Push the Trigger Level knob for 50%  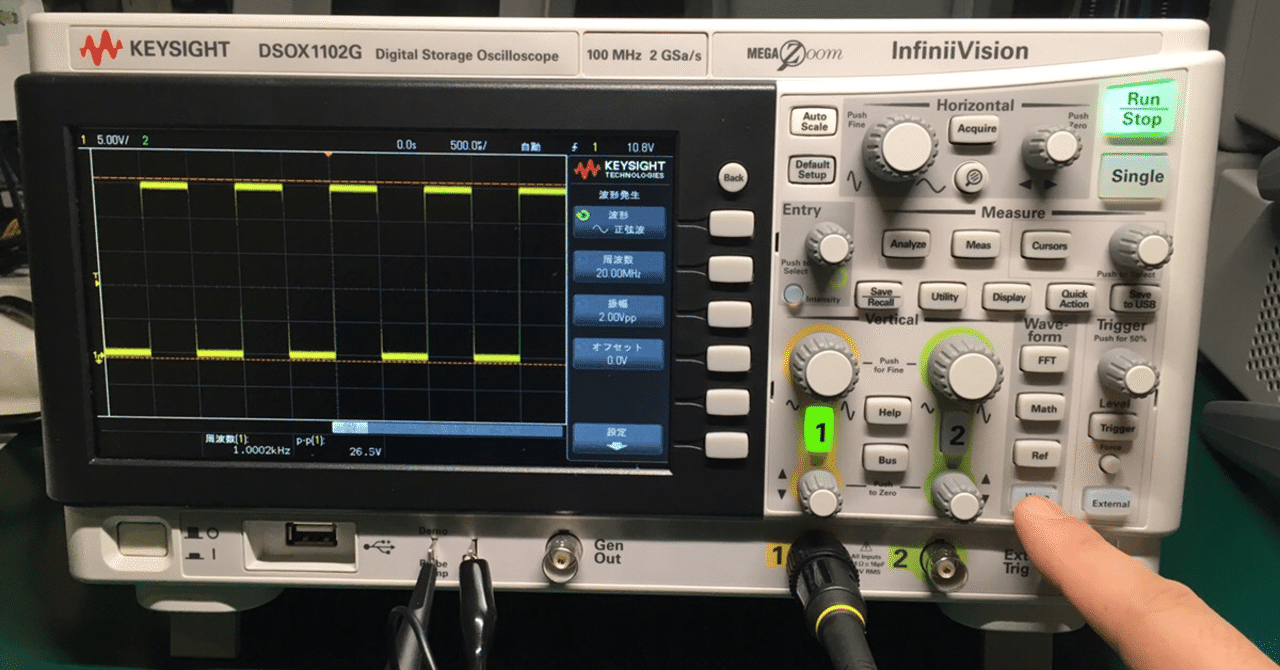pos(1128,374)
